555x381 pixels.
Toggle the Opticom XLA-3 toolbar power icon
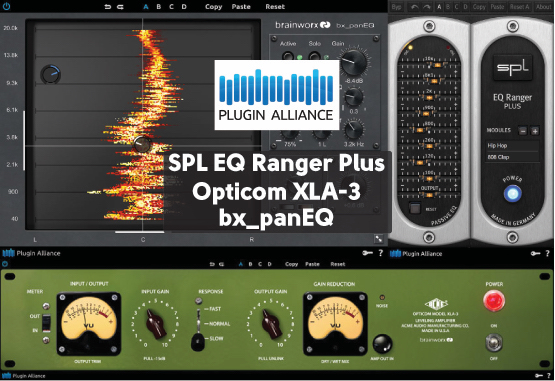point(5,264)
